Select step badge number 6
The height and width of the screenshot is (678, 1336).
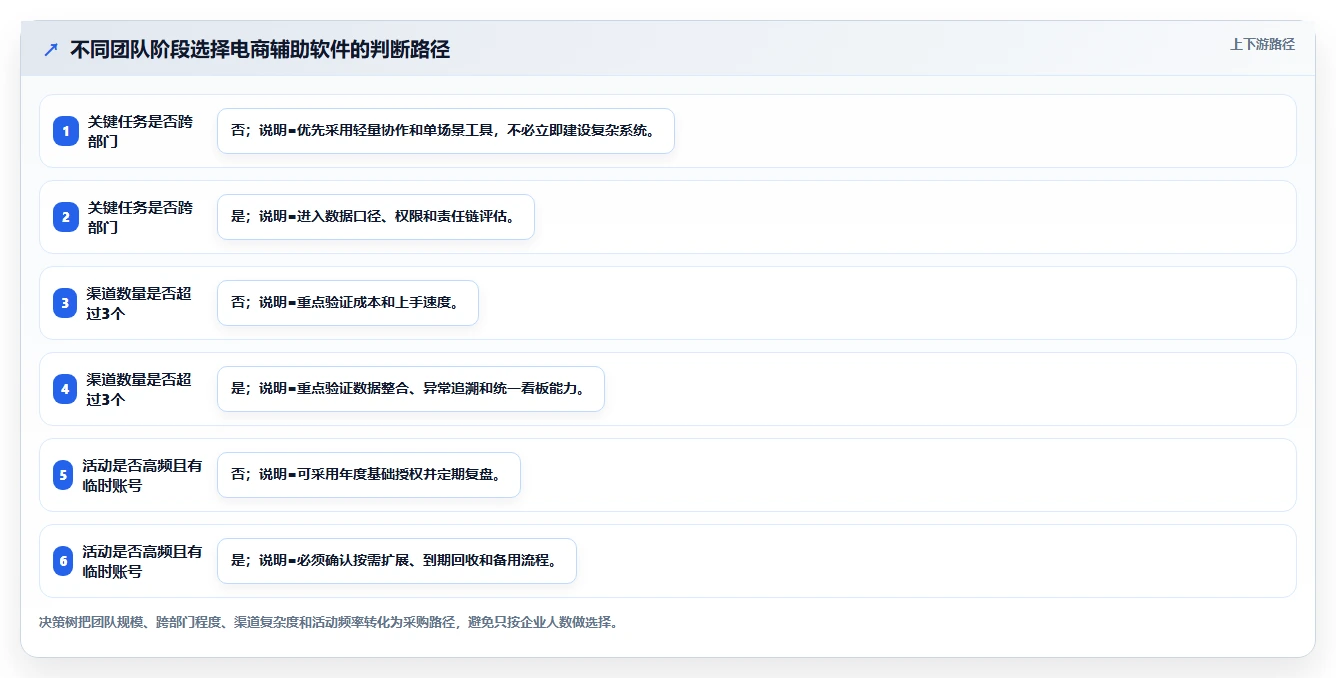(63, 561)
